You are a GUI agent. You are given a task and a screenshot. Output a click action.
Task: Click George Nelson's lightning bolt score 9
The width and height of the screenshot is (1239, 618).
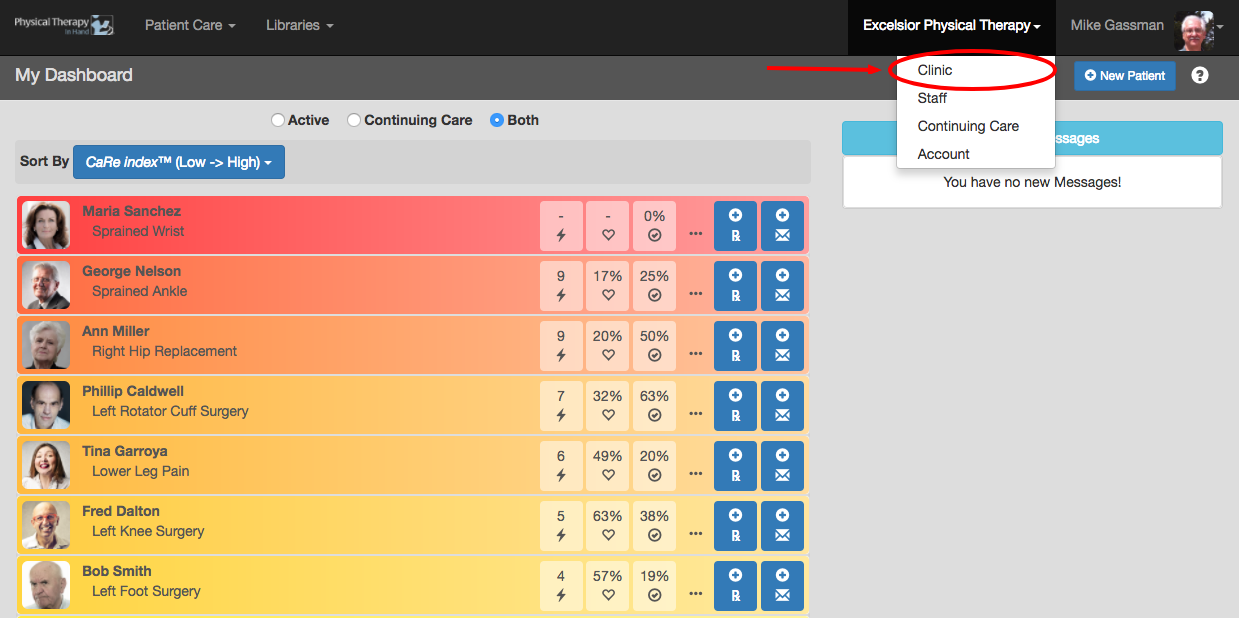(x=561, y=285)
